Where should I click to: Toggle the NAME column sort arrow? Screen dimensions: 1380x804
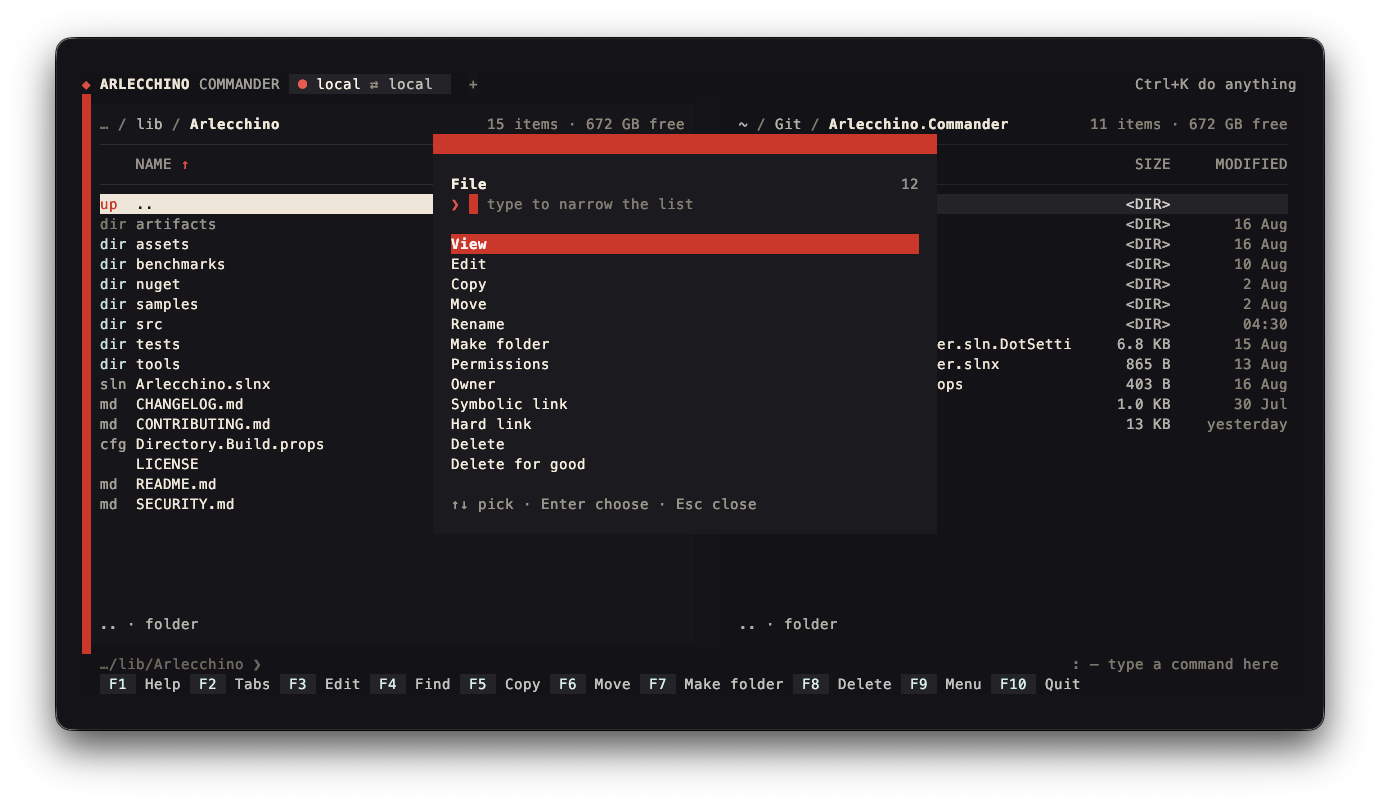185,164
